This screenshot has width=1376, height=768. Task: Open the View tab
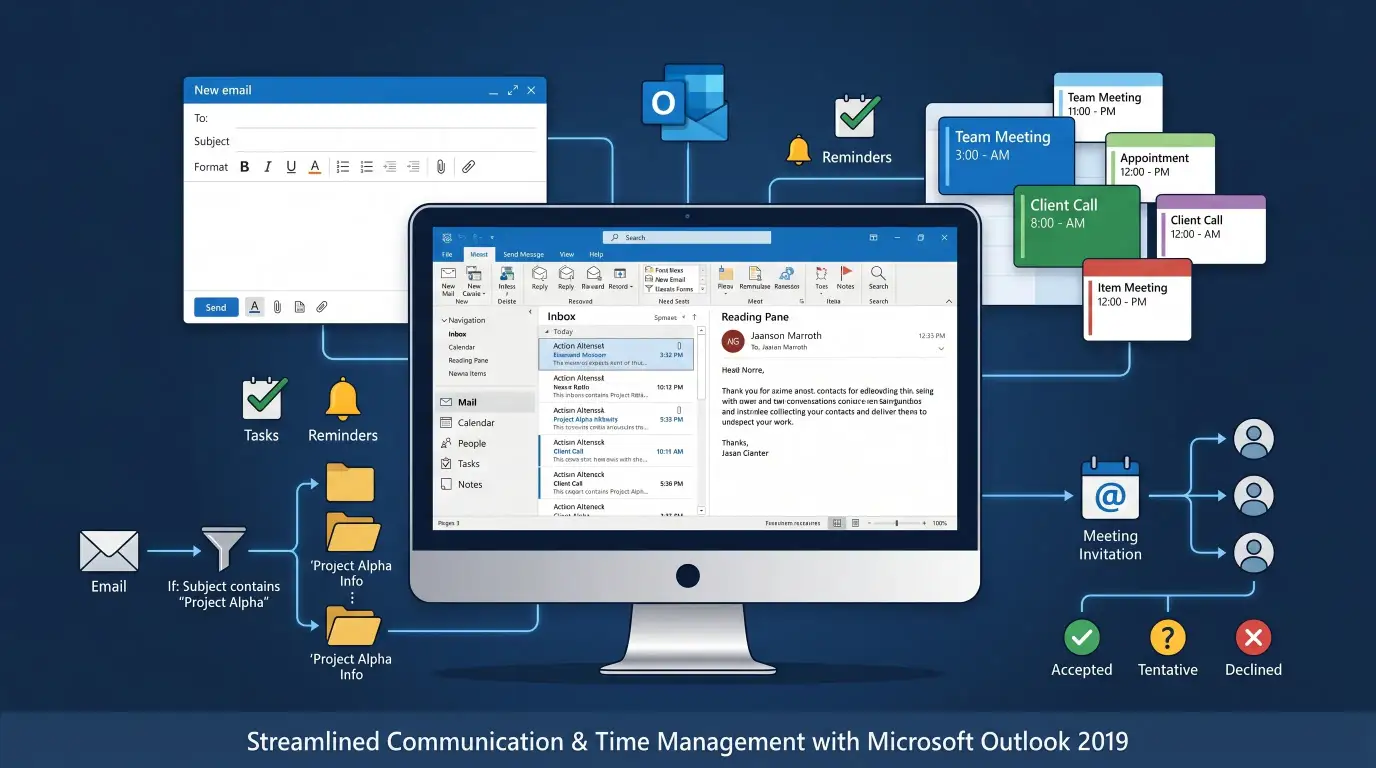tap(567, 254)
